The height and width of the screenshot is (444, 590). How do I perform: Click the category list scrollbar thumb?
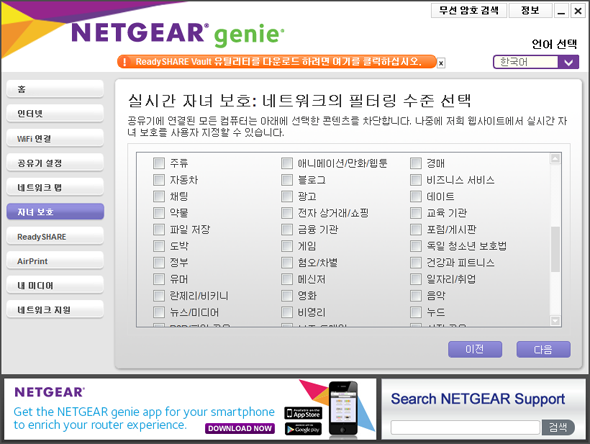click(555, 249)
